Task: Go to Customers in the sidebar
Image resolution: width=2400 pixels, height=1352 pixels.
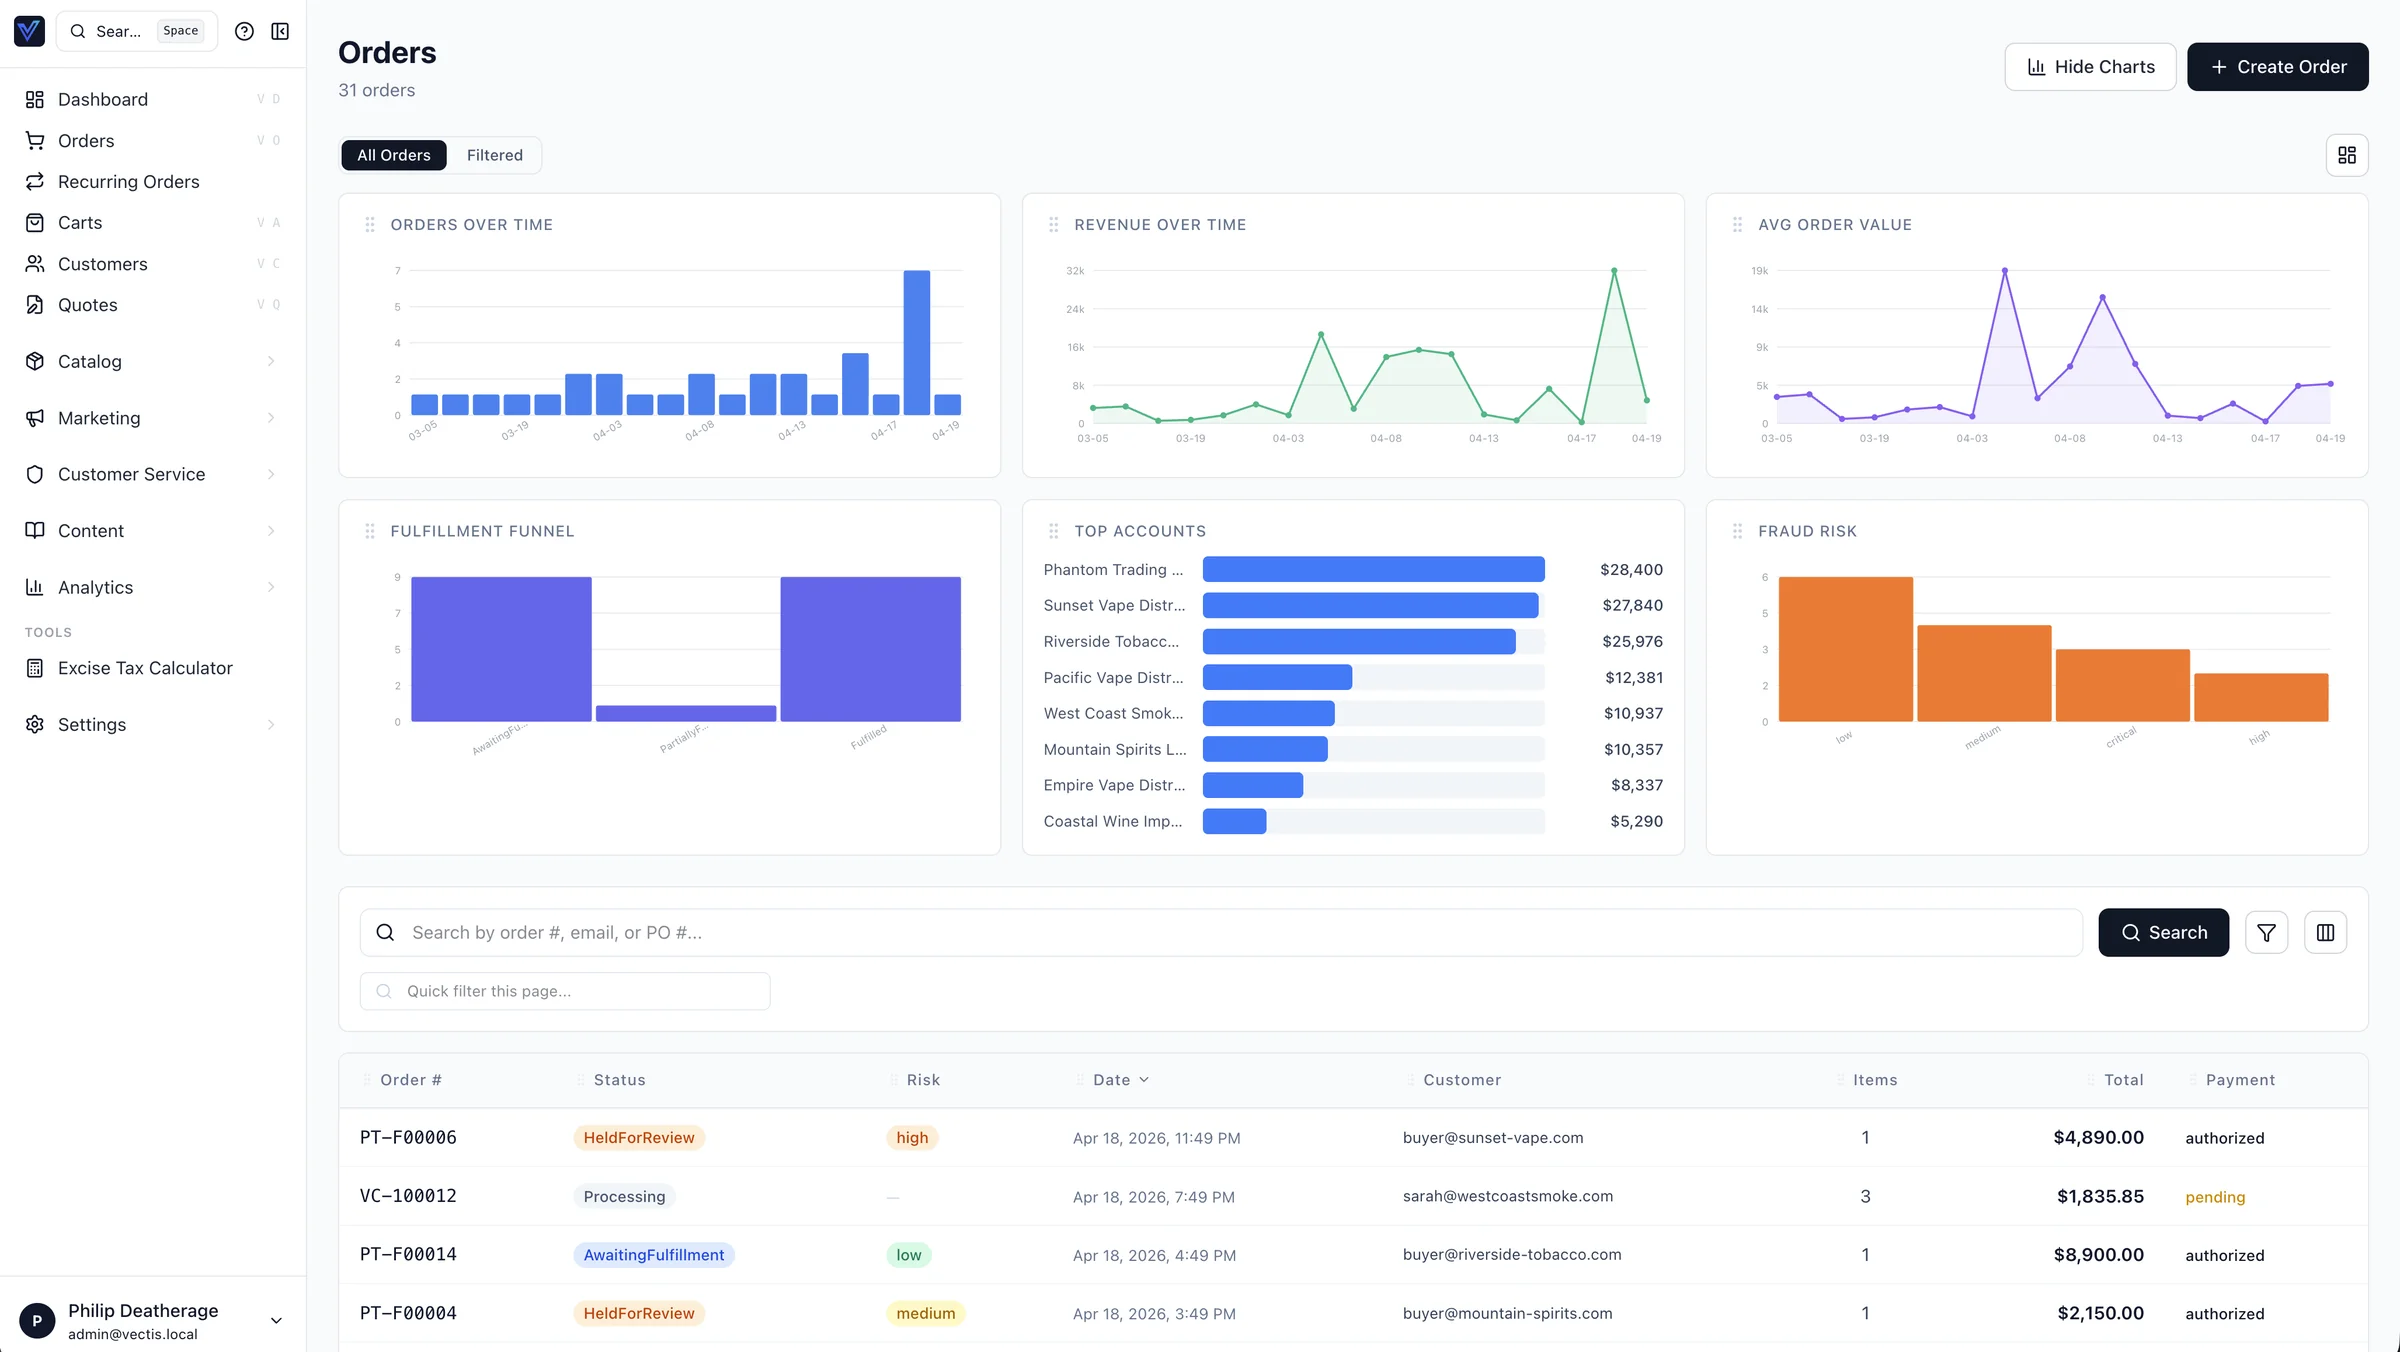Action: tap(102, 264)
